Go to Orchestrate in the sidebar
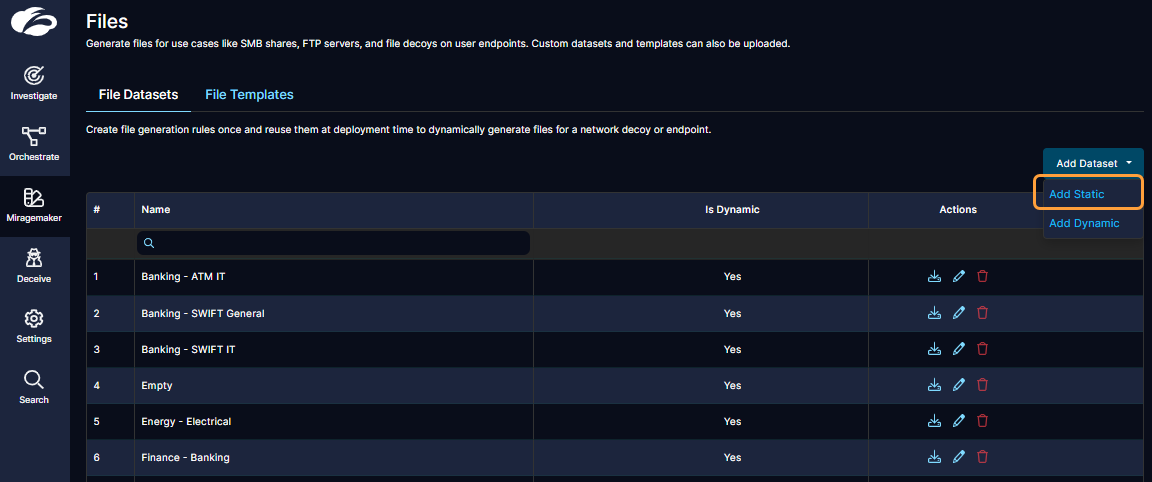 coord(34,137)
